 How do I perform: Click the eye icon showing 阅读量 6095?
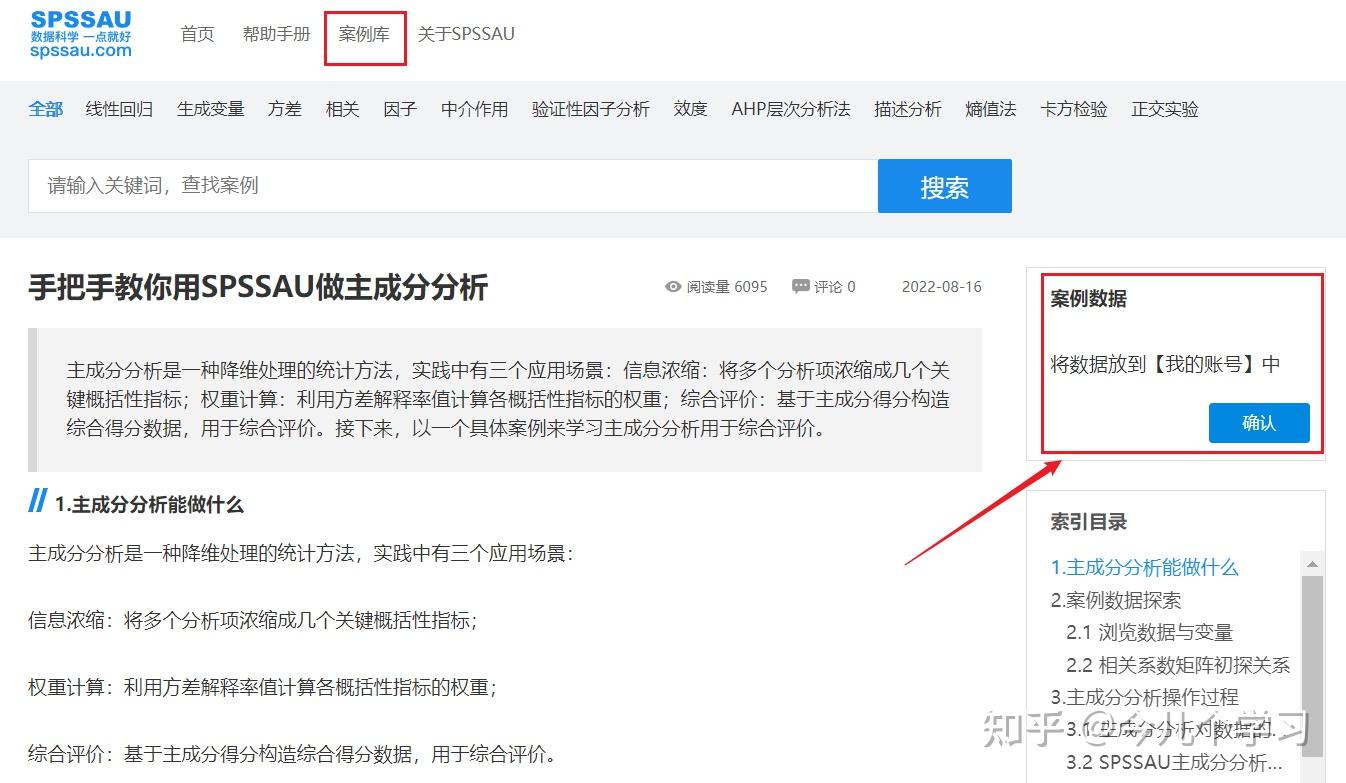click(x=674, y=287)
